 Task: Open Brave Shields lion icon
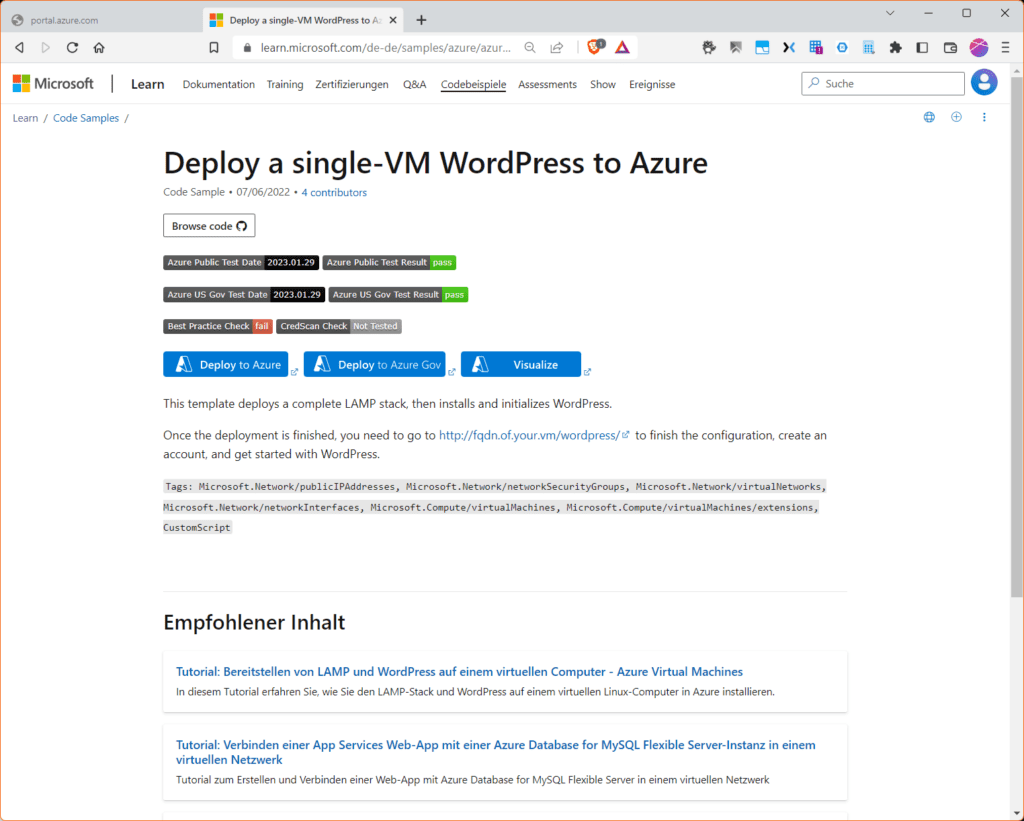pos(595,47)
